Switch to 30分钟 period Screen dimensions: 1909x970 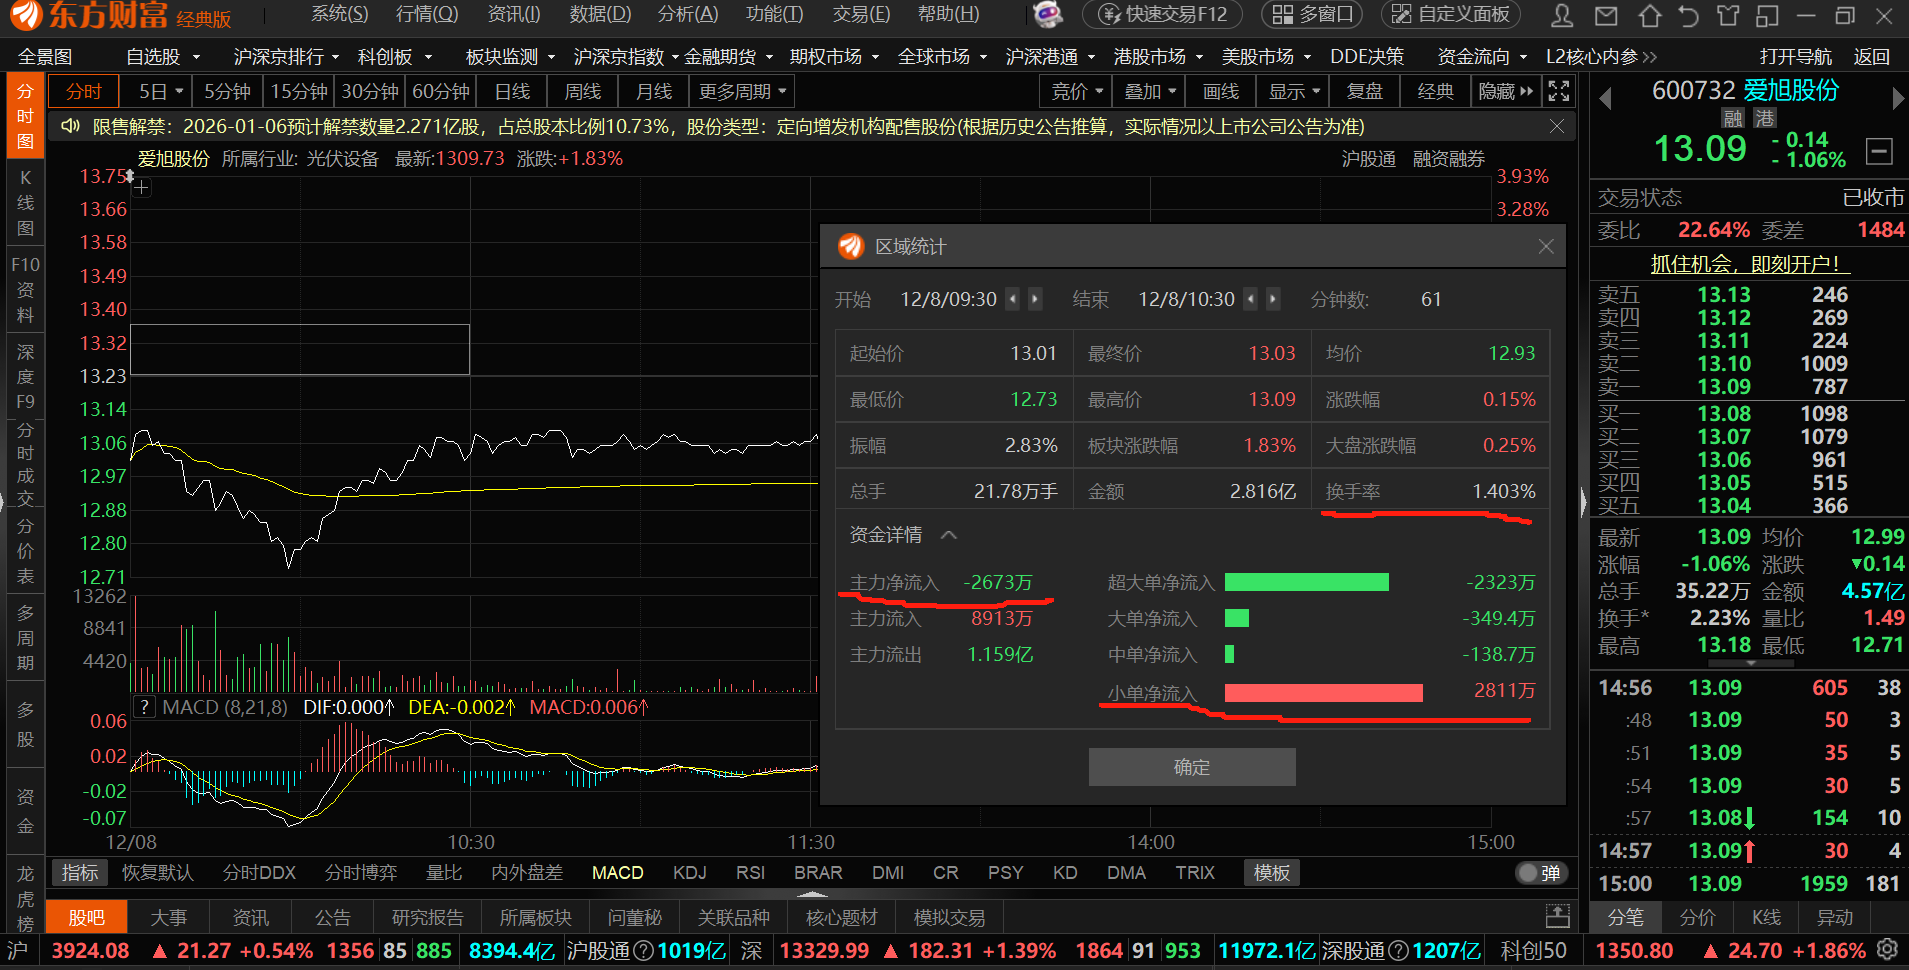coord(370,92)
